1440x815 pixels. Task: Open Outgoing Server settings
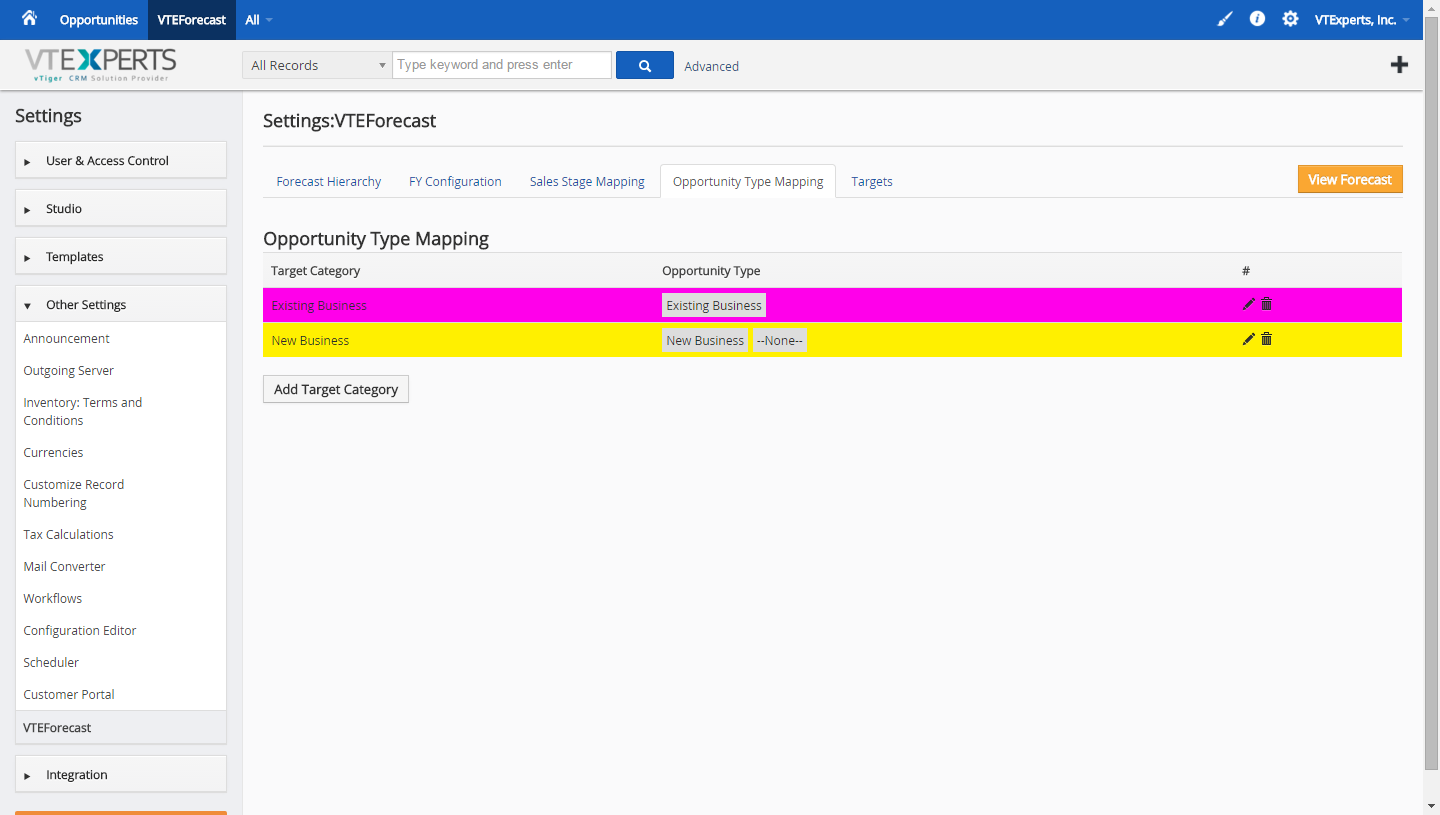[69, 370]
